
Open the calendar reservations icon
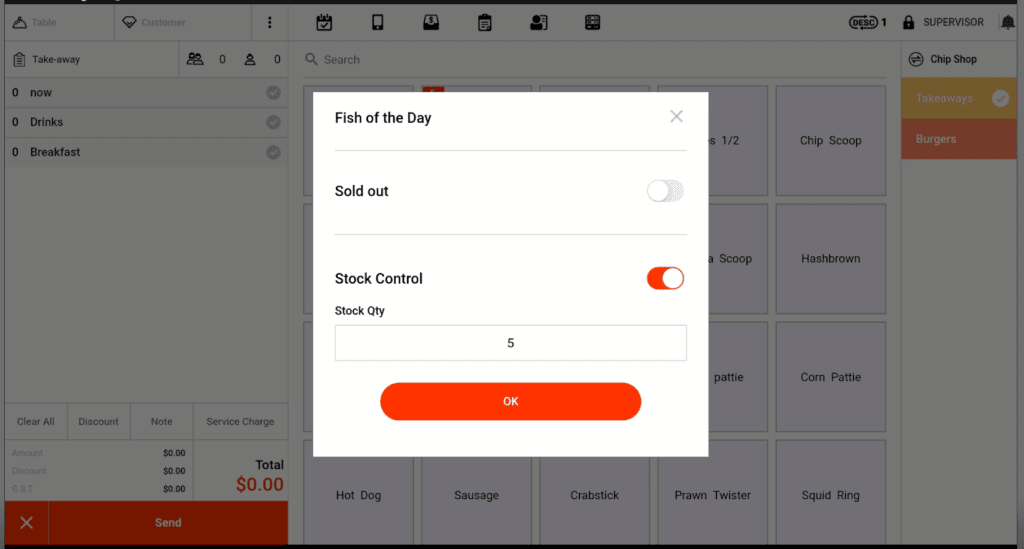[x=324, y=22]
